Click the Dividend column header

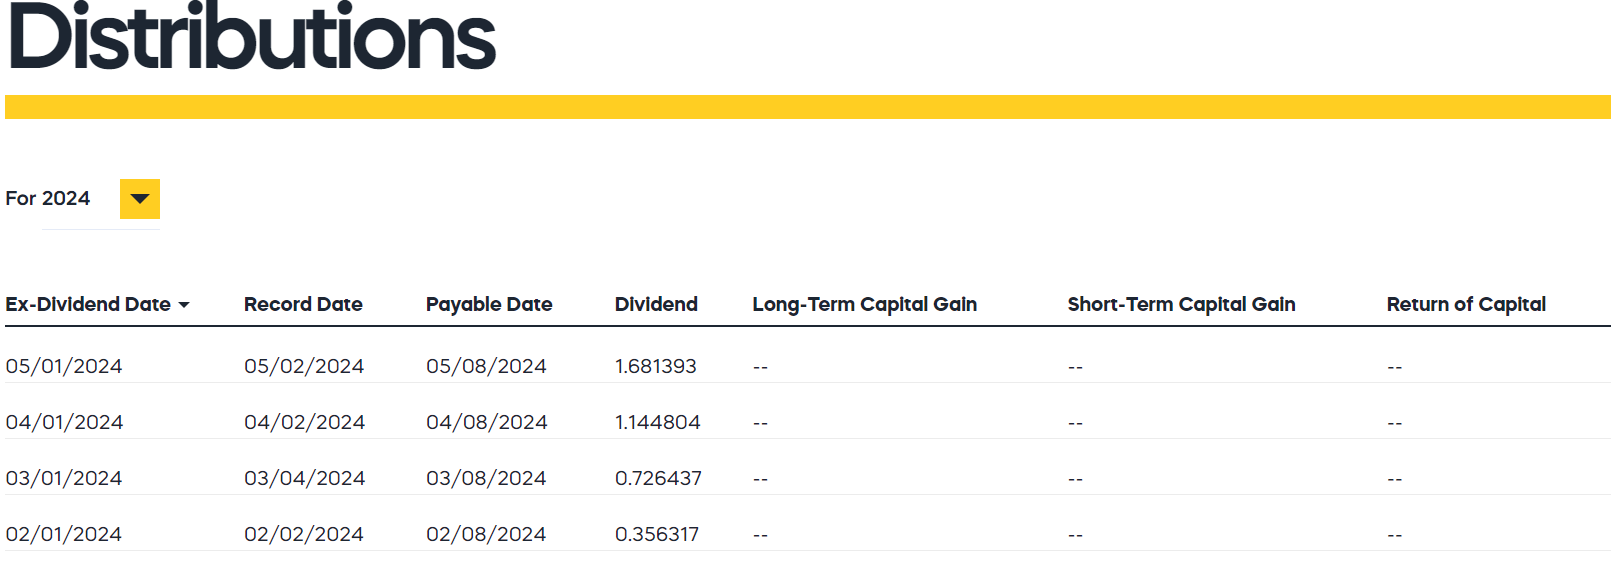pyautogui.click(x=656, y=305)
